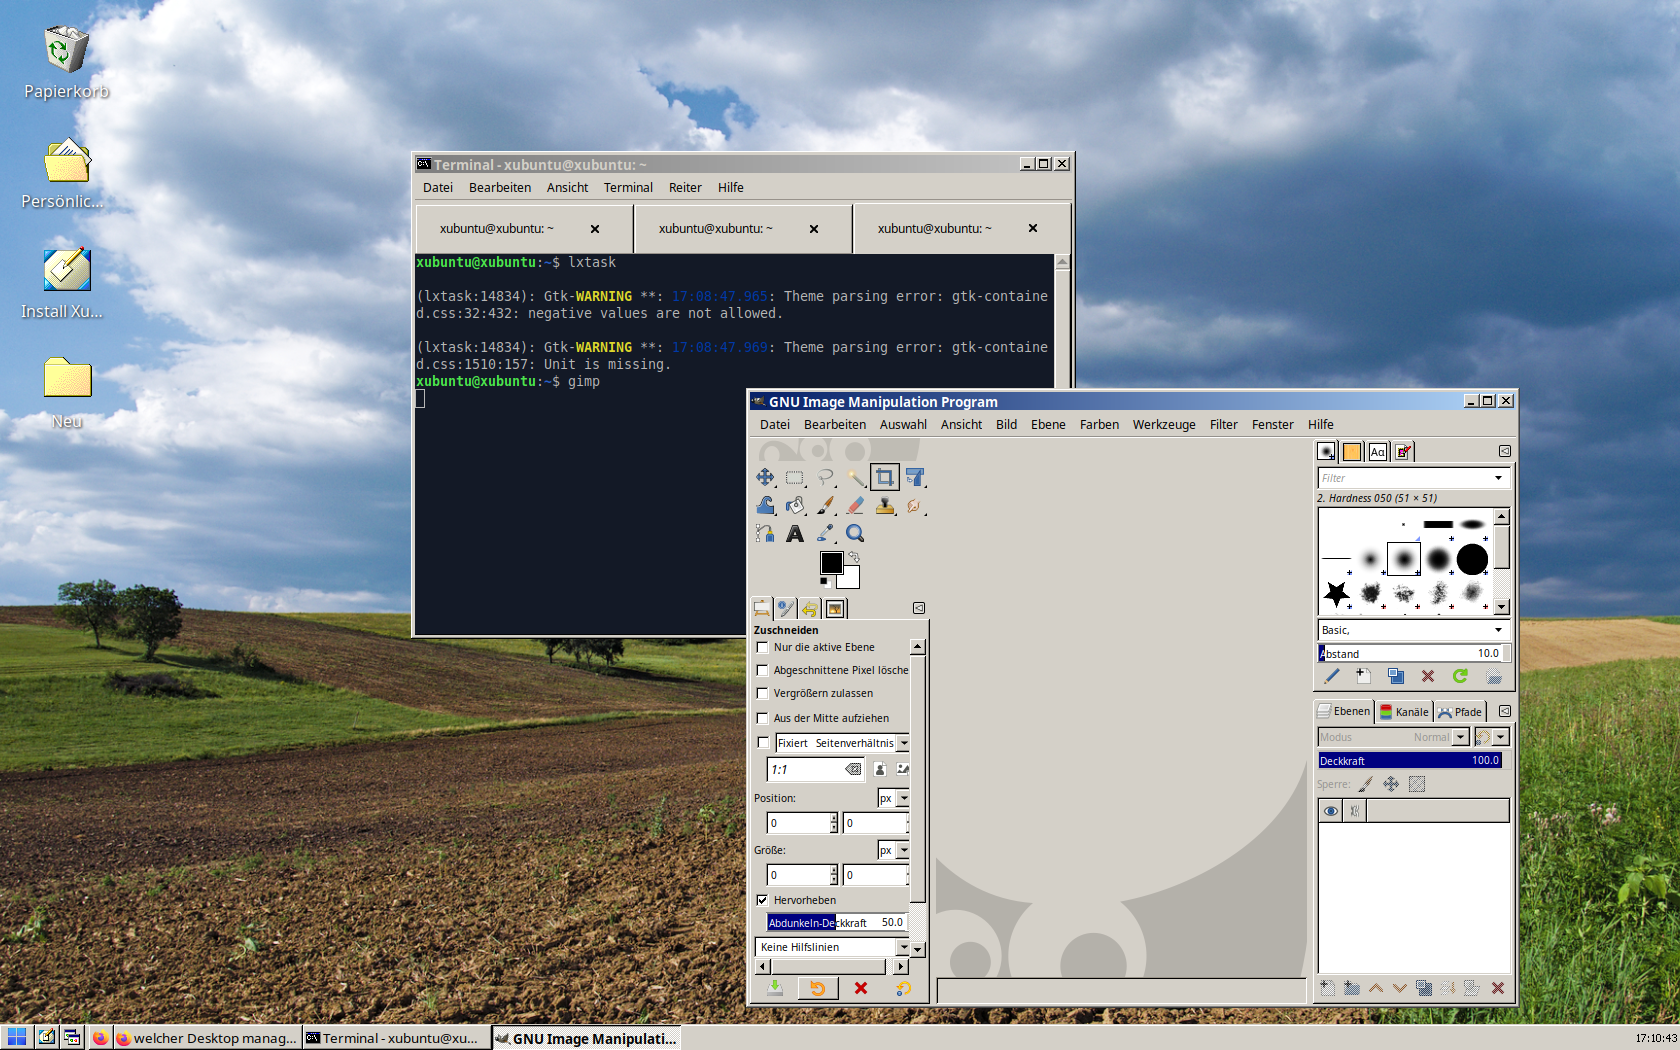Open the Filter menu in GIMP
The image size is (1680, 1050).
pos(1224,424)
